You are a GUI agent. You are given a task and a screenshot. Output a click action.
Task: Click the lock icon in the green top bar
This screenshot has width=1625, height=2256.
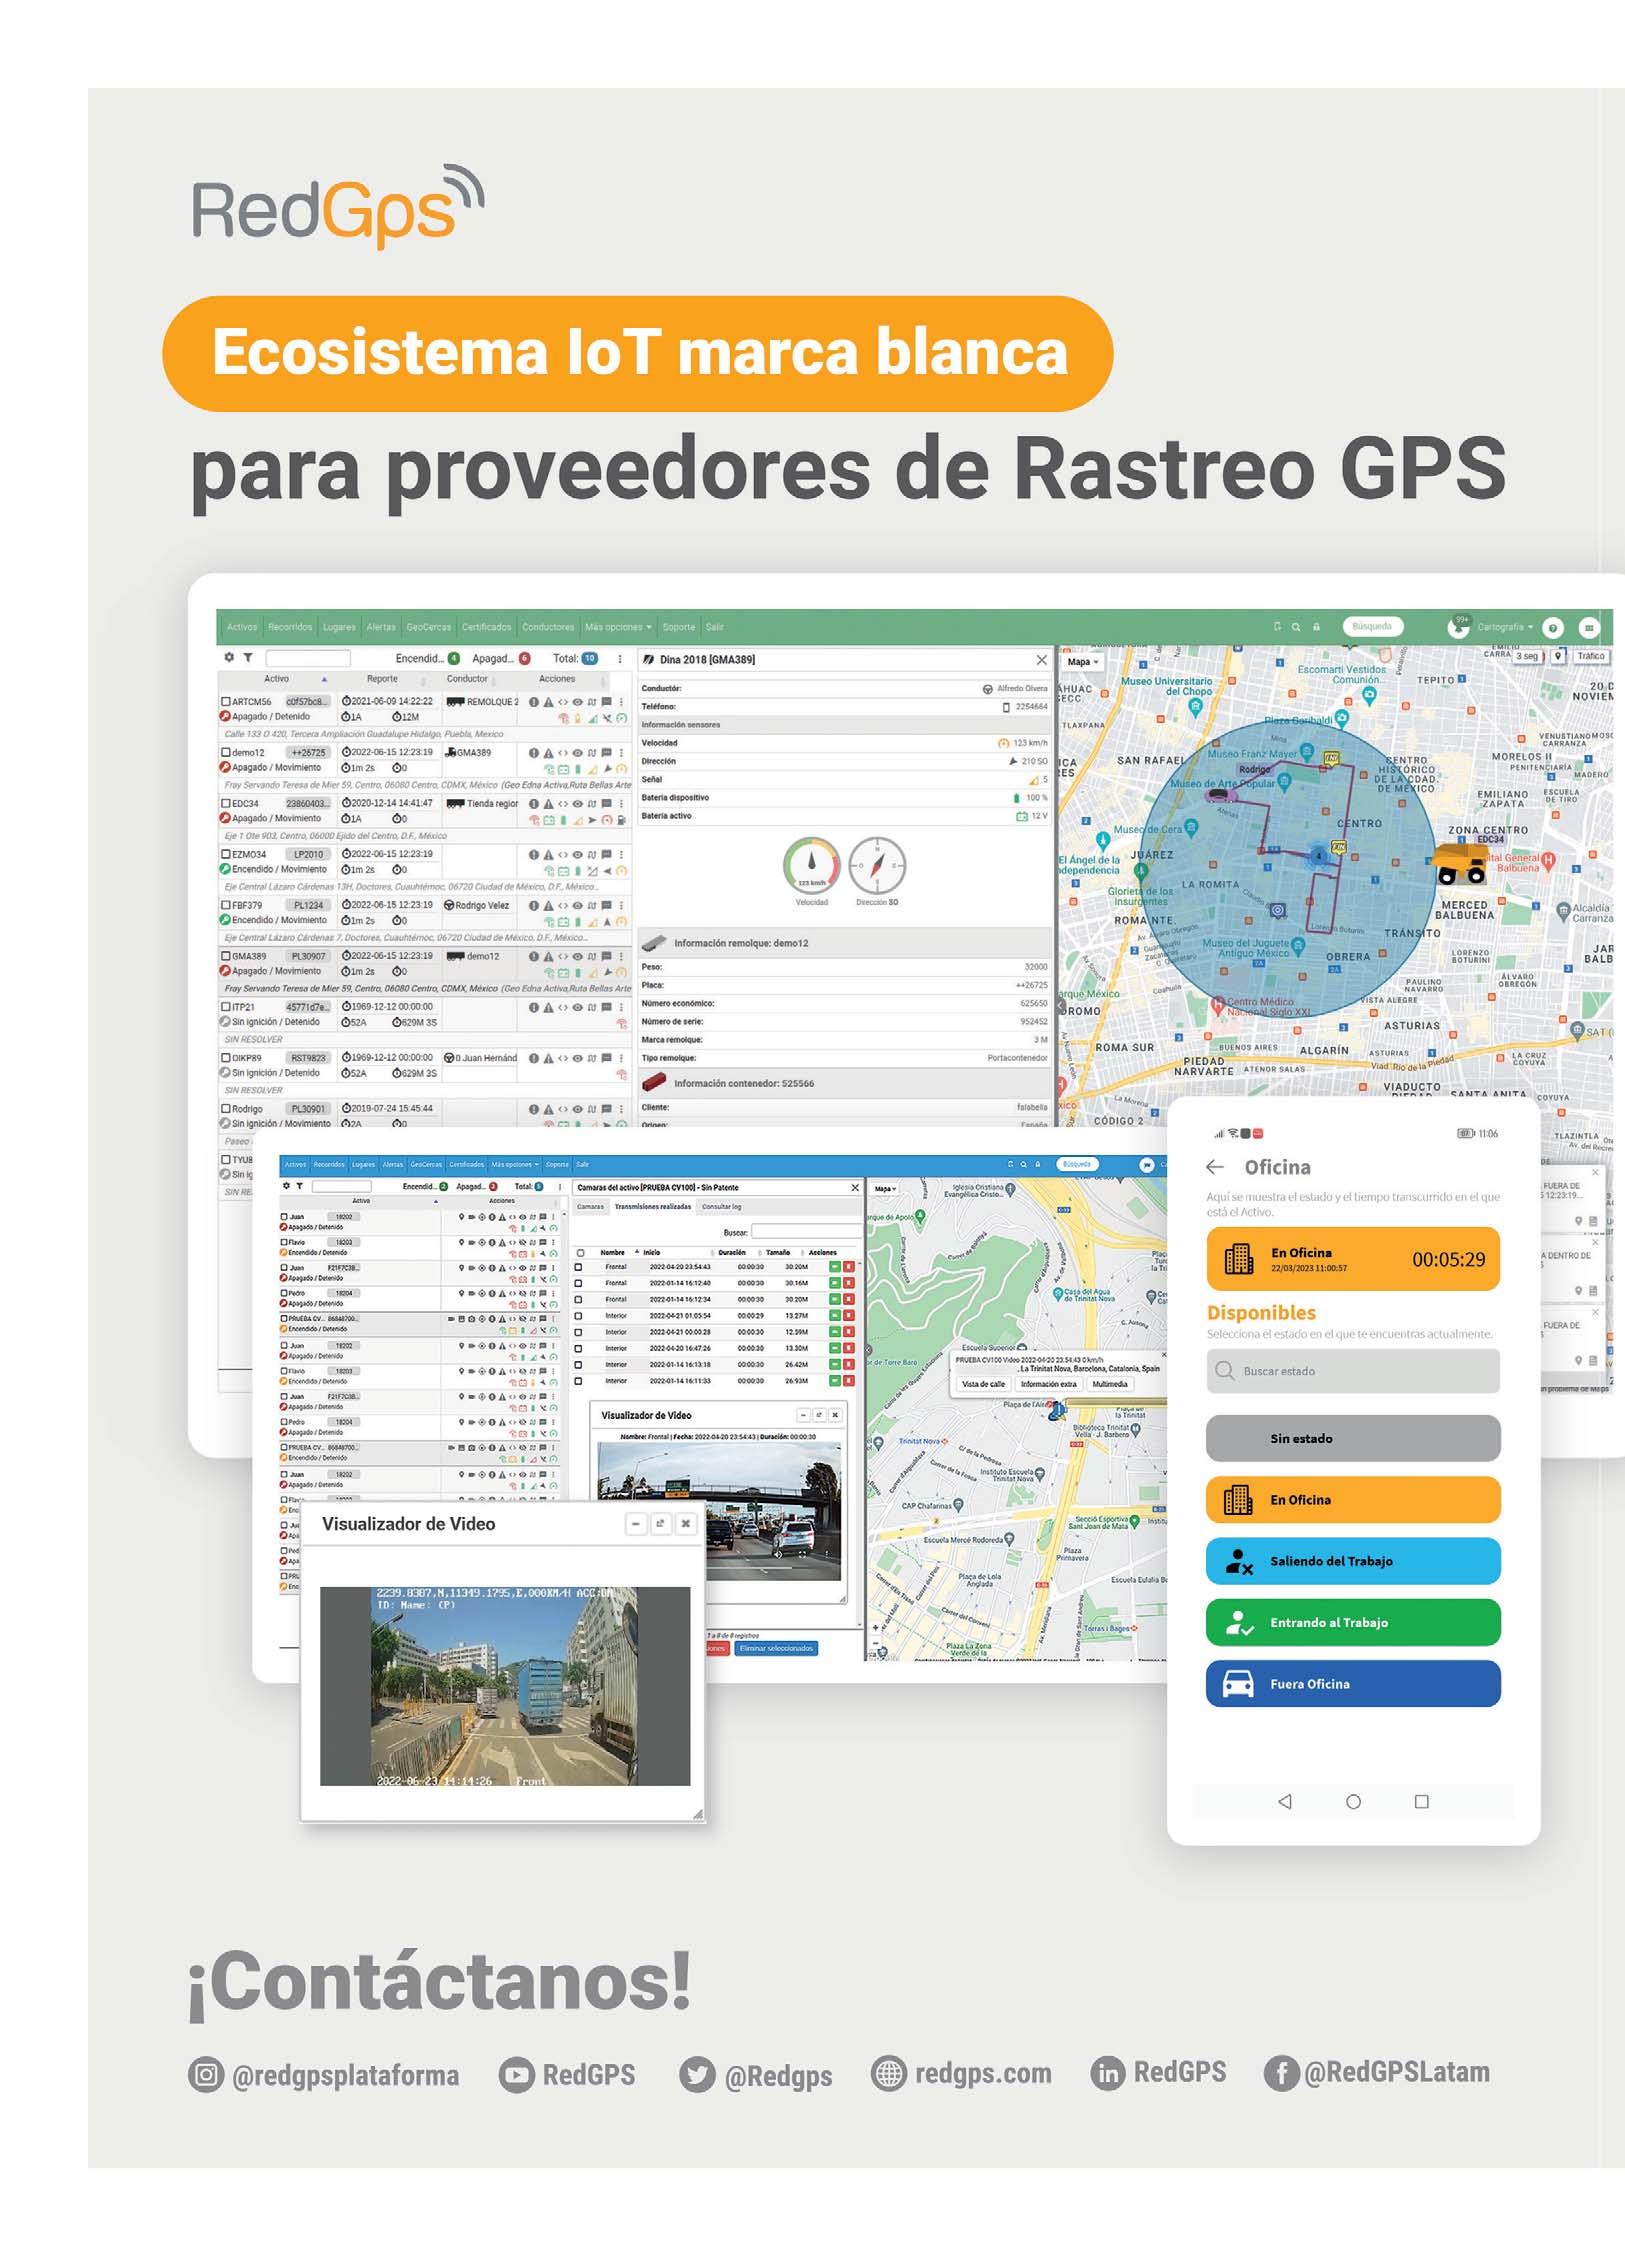pyautogui.click(x=1316, y=627)
